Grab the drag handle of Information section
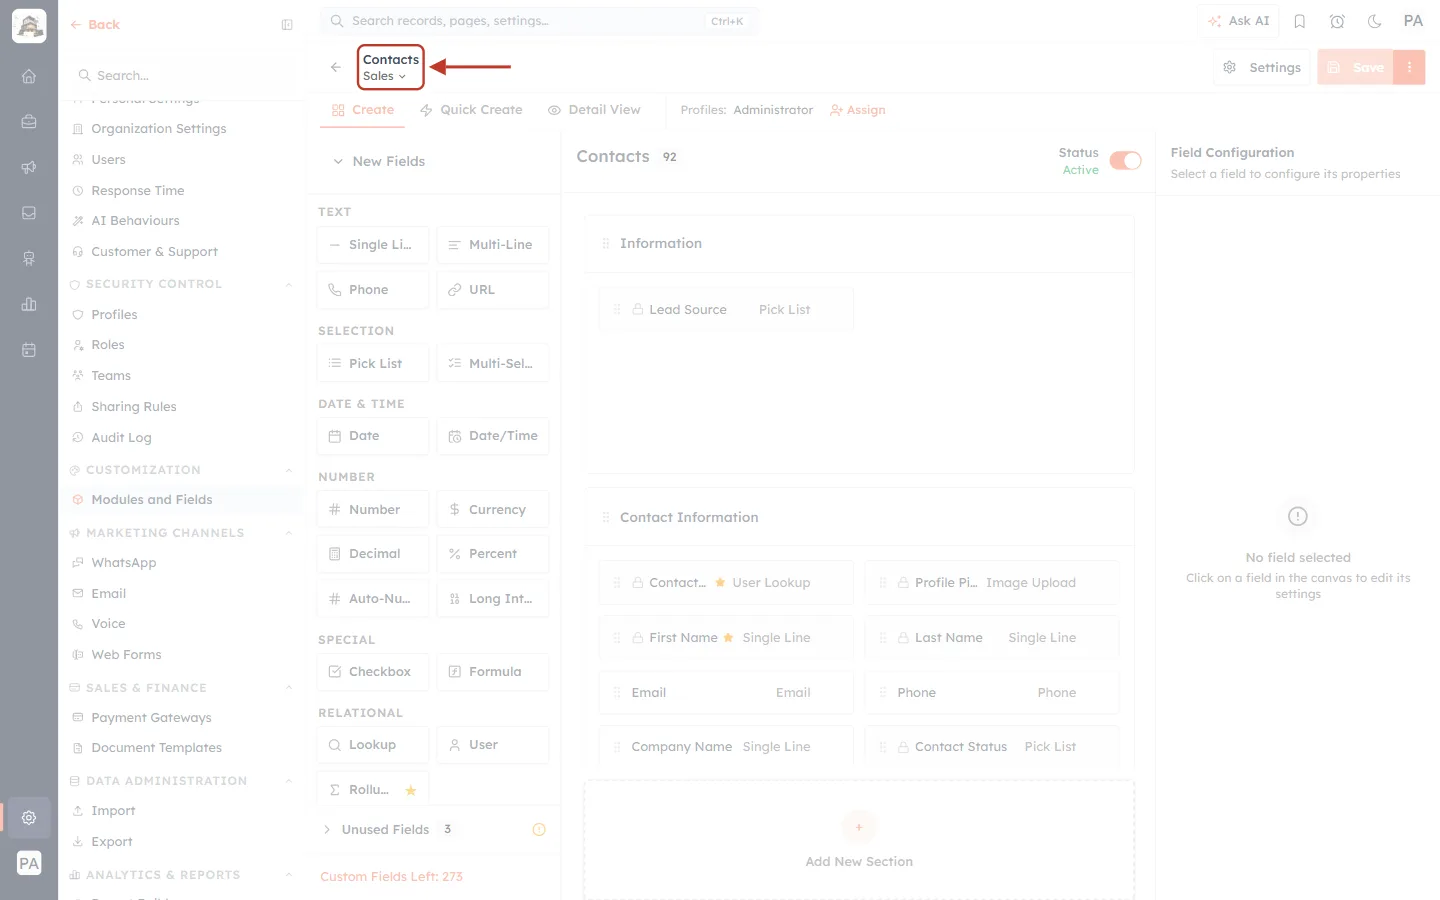 pyautogui.click(x=605, y=243)
